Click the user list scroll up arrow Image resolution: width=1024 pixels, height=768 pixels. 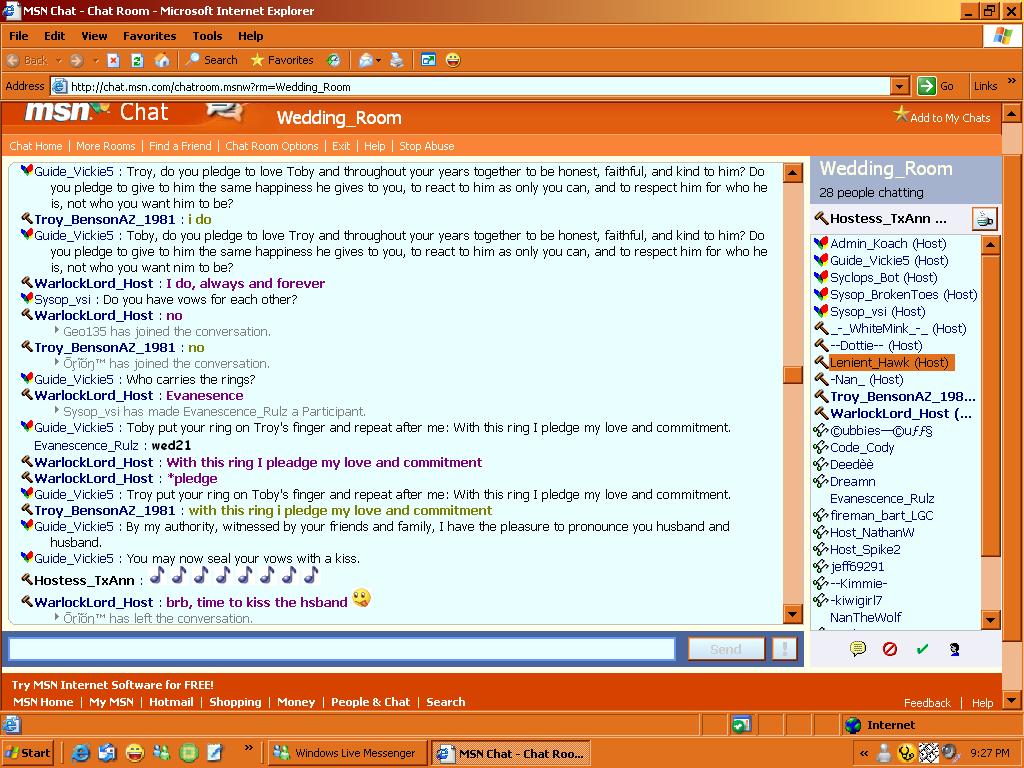point(990,246)
